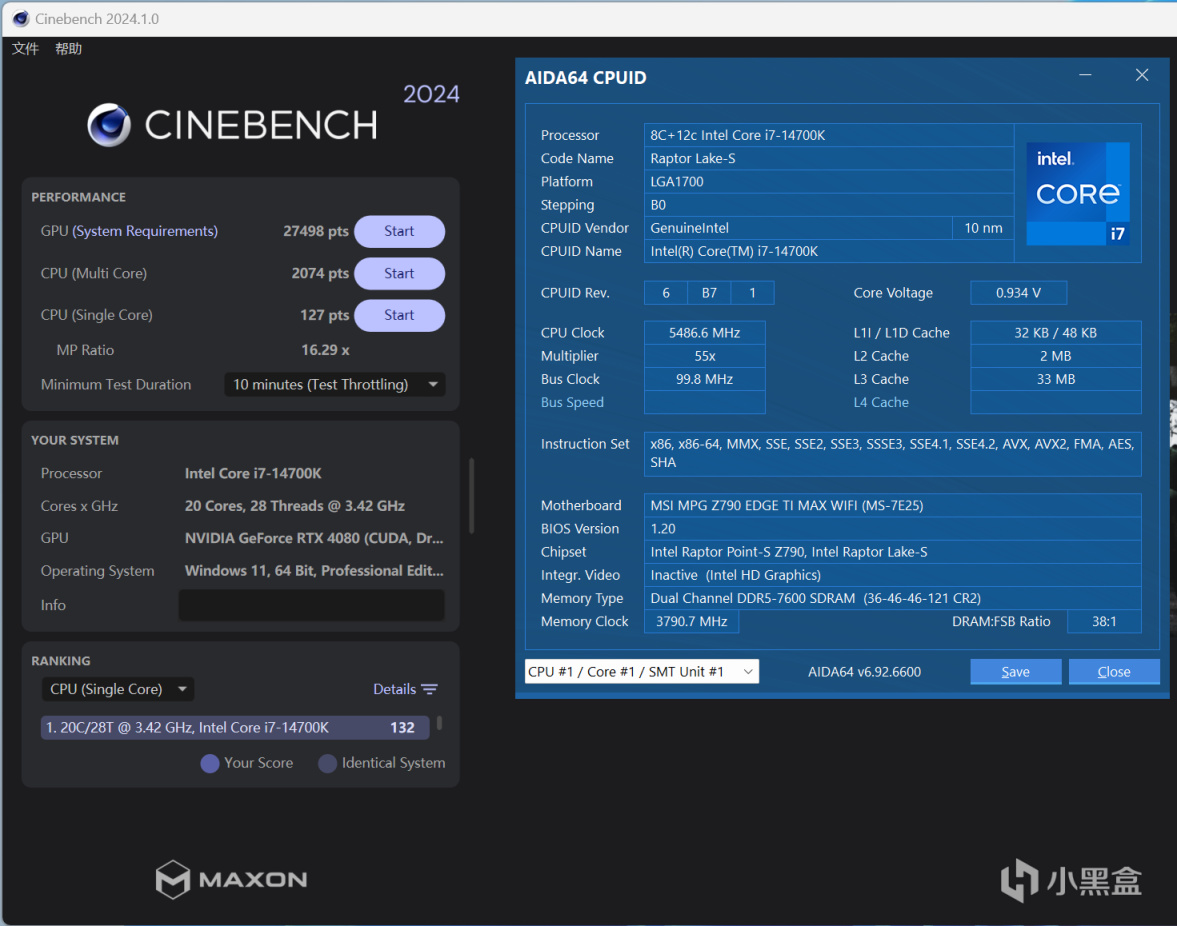This screenshot has height=926, width=1177.
Task: Click the MP Ratio value 16.29 x
Action: coord(325,350)
